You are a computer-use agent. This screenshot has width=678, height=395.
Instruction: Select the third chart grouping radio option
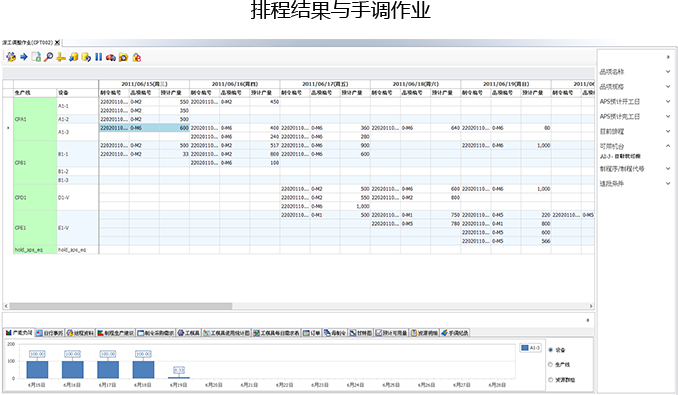(550, 380)
